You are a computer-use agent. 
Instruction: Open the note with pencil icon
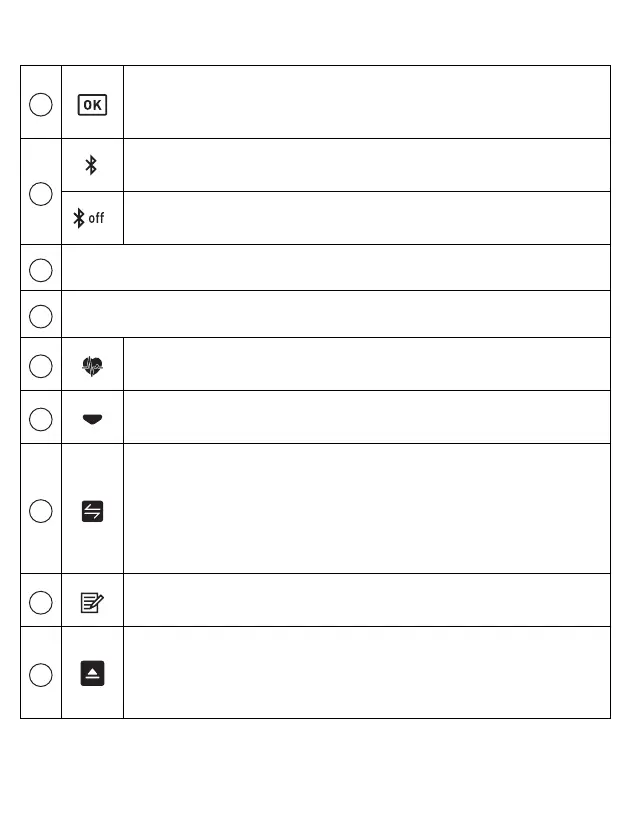click(x=92, y=602)
